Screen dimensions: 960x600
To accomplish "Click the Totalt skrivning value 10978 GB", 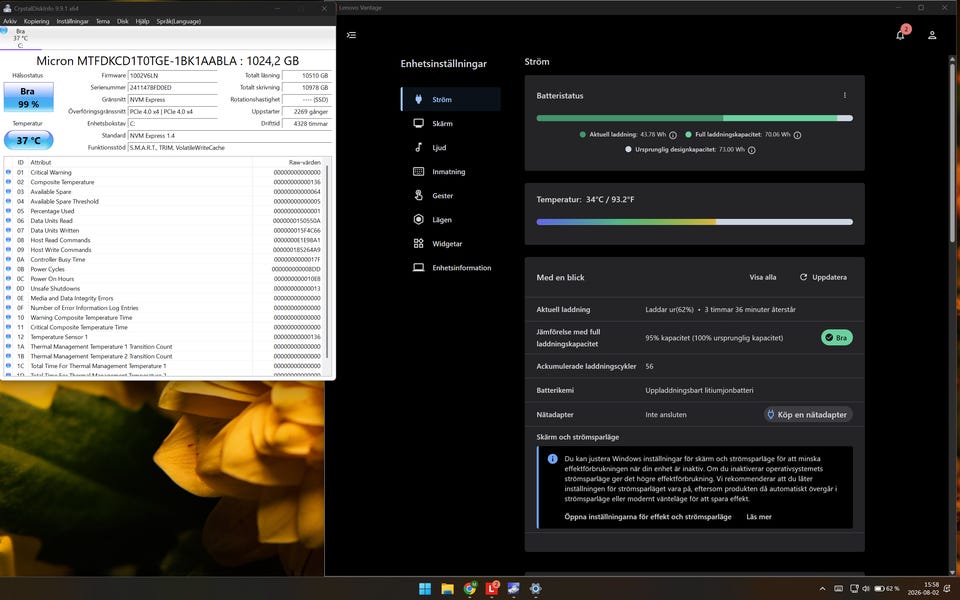I will (x=307, y=88).
